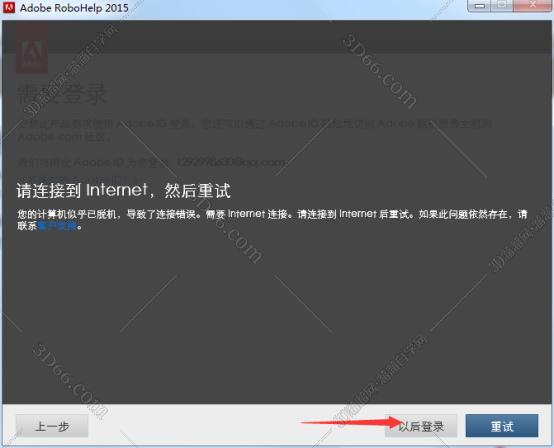Click the heading 请连接到 Internet，然后重试

tap(123, 190)
